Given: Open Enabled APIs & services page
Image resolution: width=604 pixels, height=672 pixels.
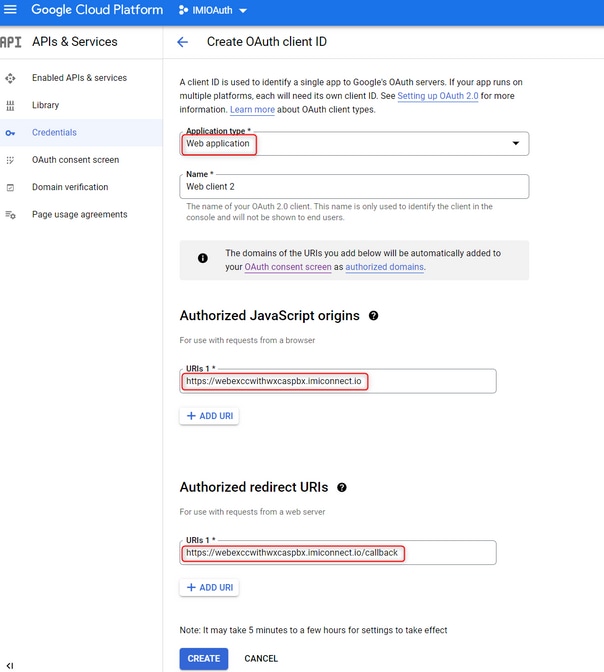Looking at the screenshot, I should point(79,78).
